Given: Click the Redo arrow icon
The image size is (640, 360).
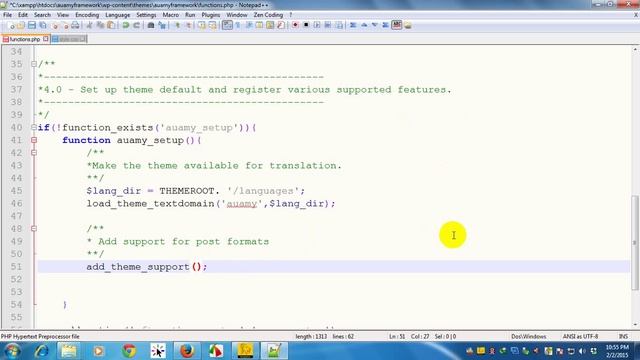Looking at the screenshot, I should 136,25.
